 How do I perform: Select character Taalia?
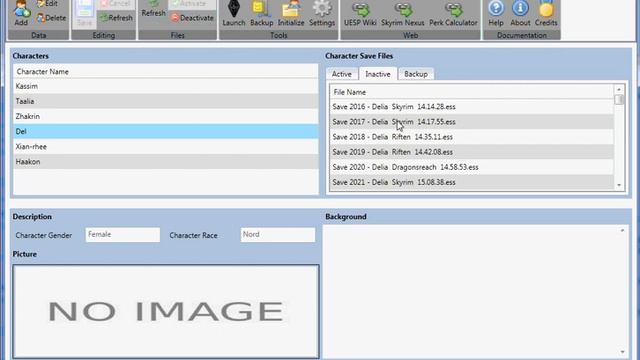[166, 101]
